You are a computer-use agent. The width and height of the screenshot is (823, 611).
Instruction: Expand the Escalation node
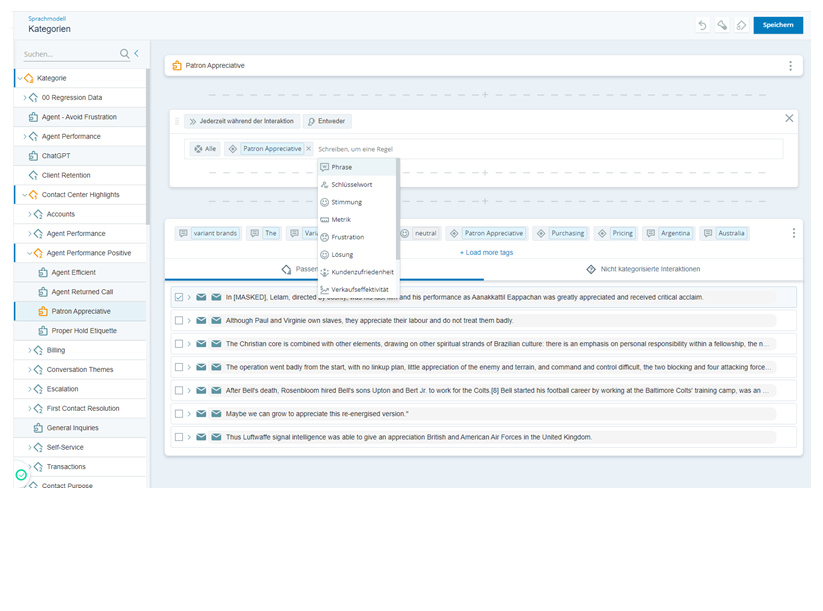(x=30, y=389)
